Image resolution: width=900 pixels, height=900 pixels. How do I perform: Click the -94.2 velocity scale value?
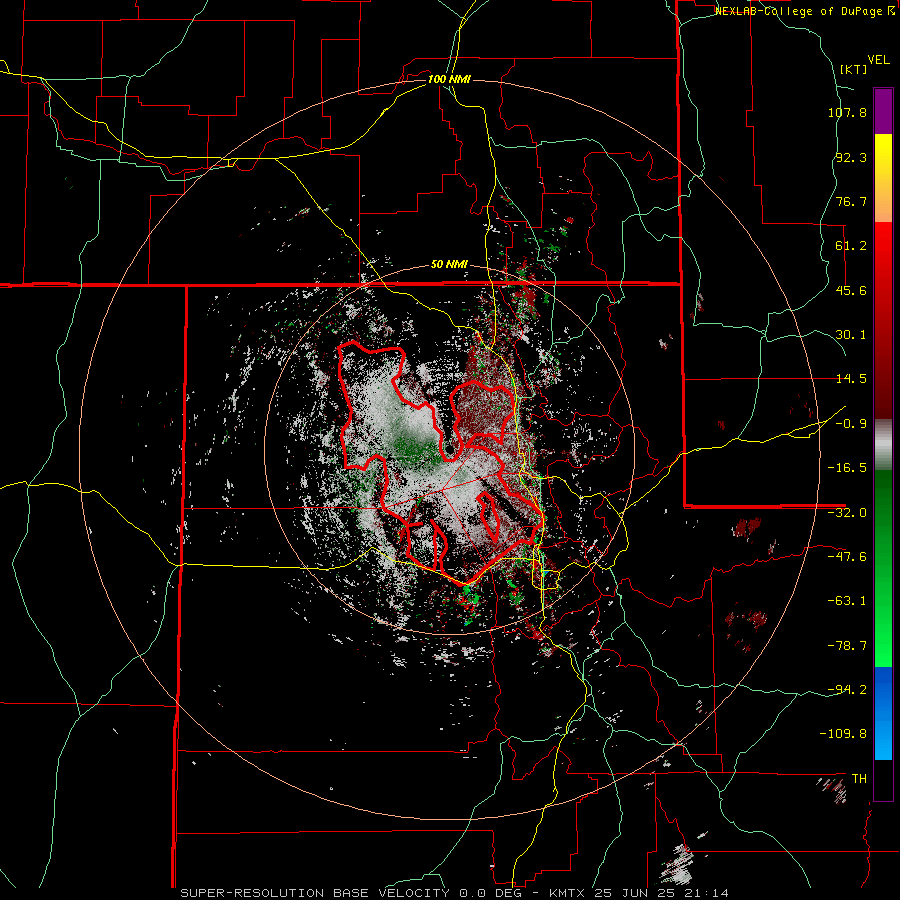pyautogui.click(x=847, y=689)
